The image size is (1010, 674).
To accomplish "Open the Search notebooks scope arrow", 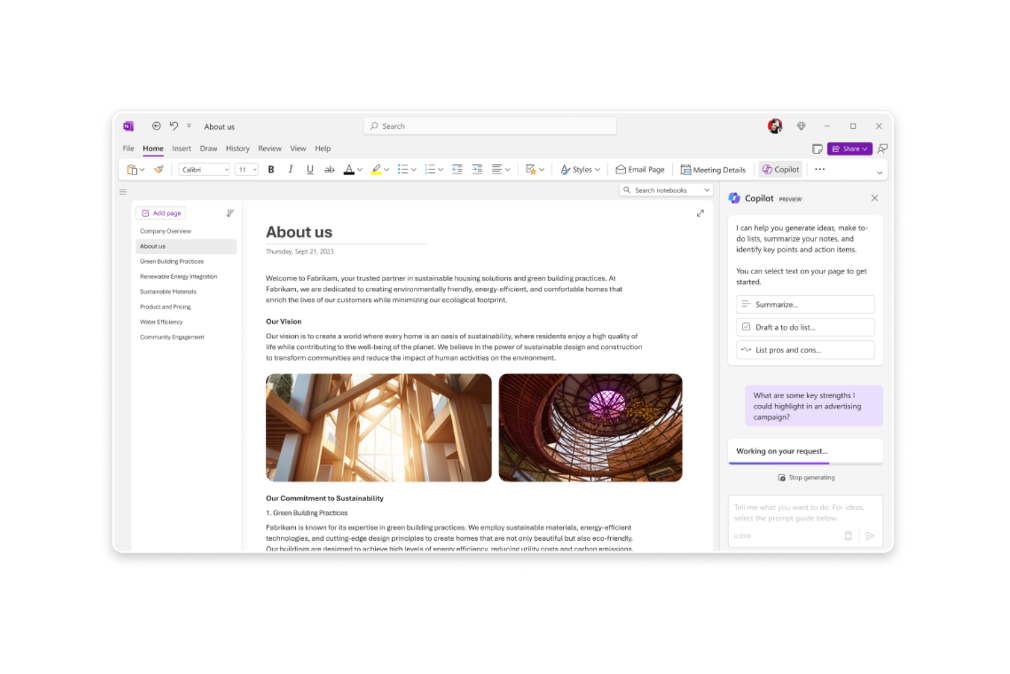I will click(707, 191).
